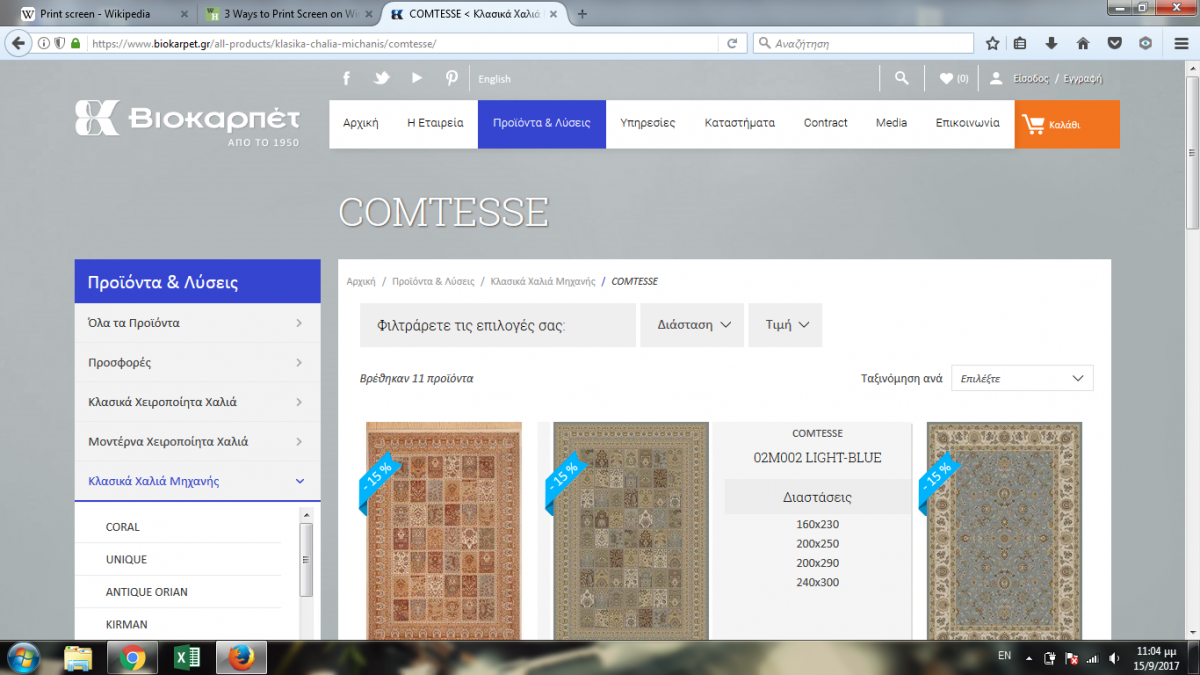Open File Explorer from taskbar

click(79, 658)
